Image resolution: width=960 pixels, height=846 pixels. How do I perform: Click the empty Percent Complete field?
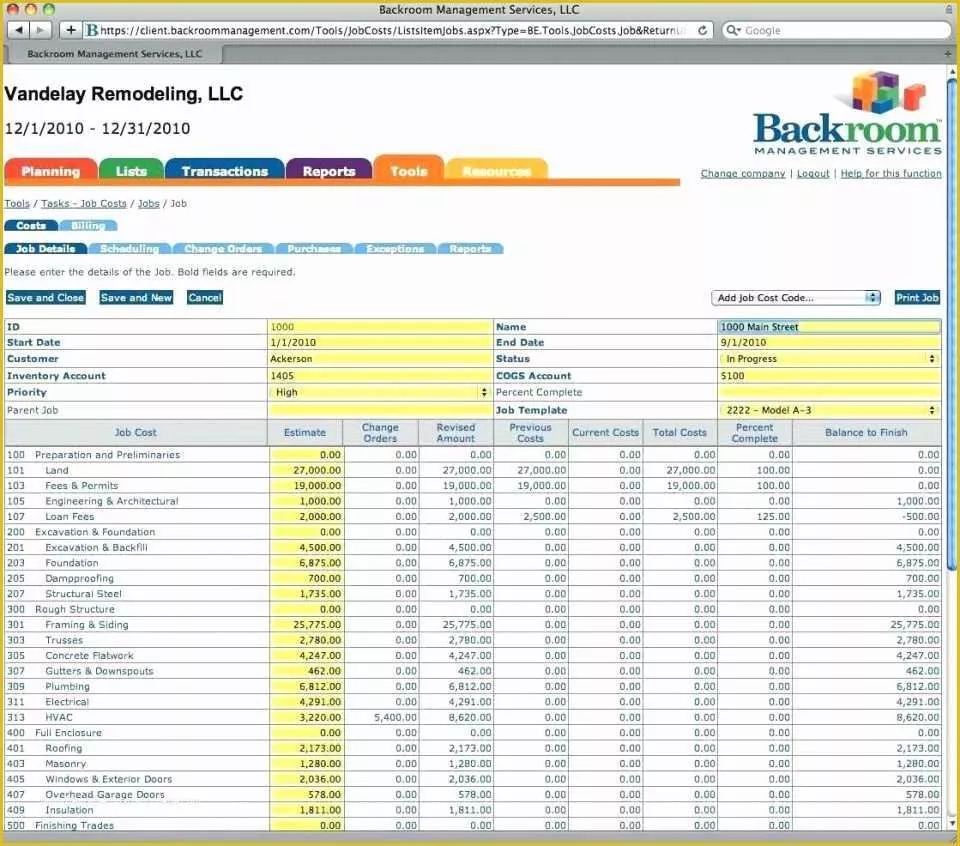coord(829,392)
